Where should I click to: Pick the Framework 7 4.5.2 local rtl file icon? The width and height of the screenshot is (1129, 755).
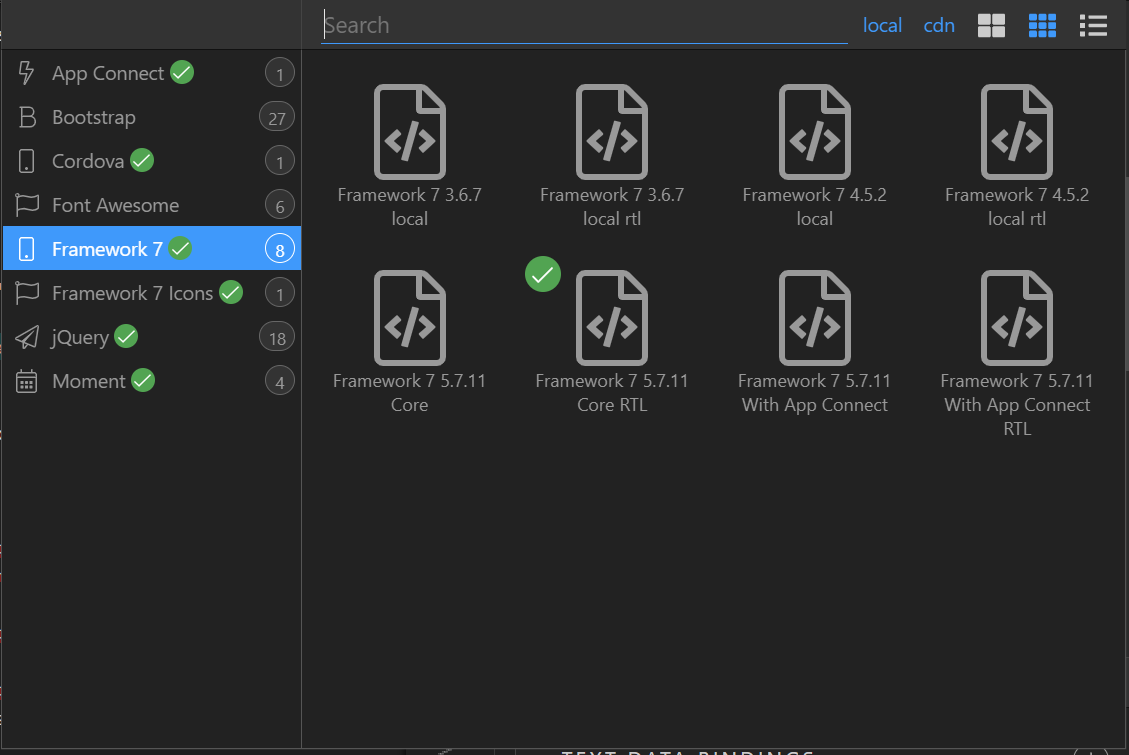pos(1017,132)
